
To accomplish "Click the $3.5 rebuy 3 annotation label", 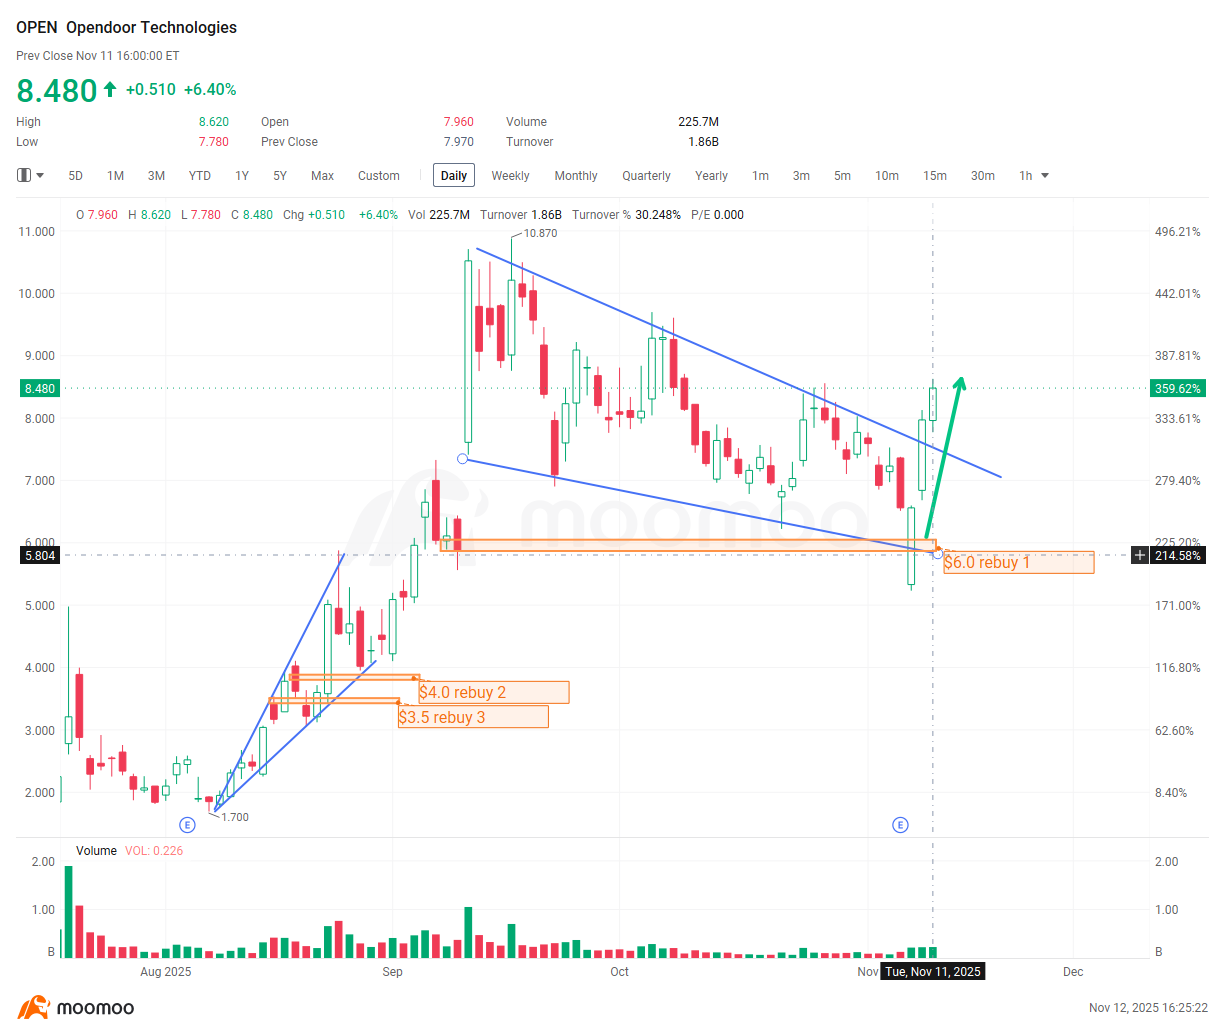I will pos(473,717).
